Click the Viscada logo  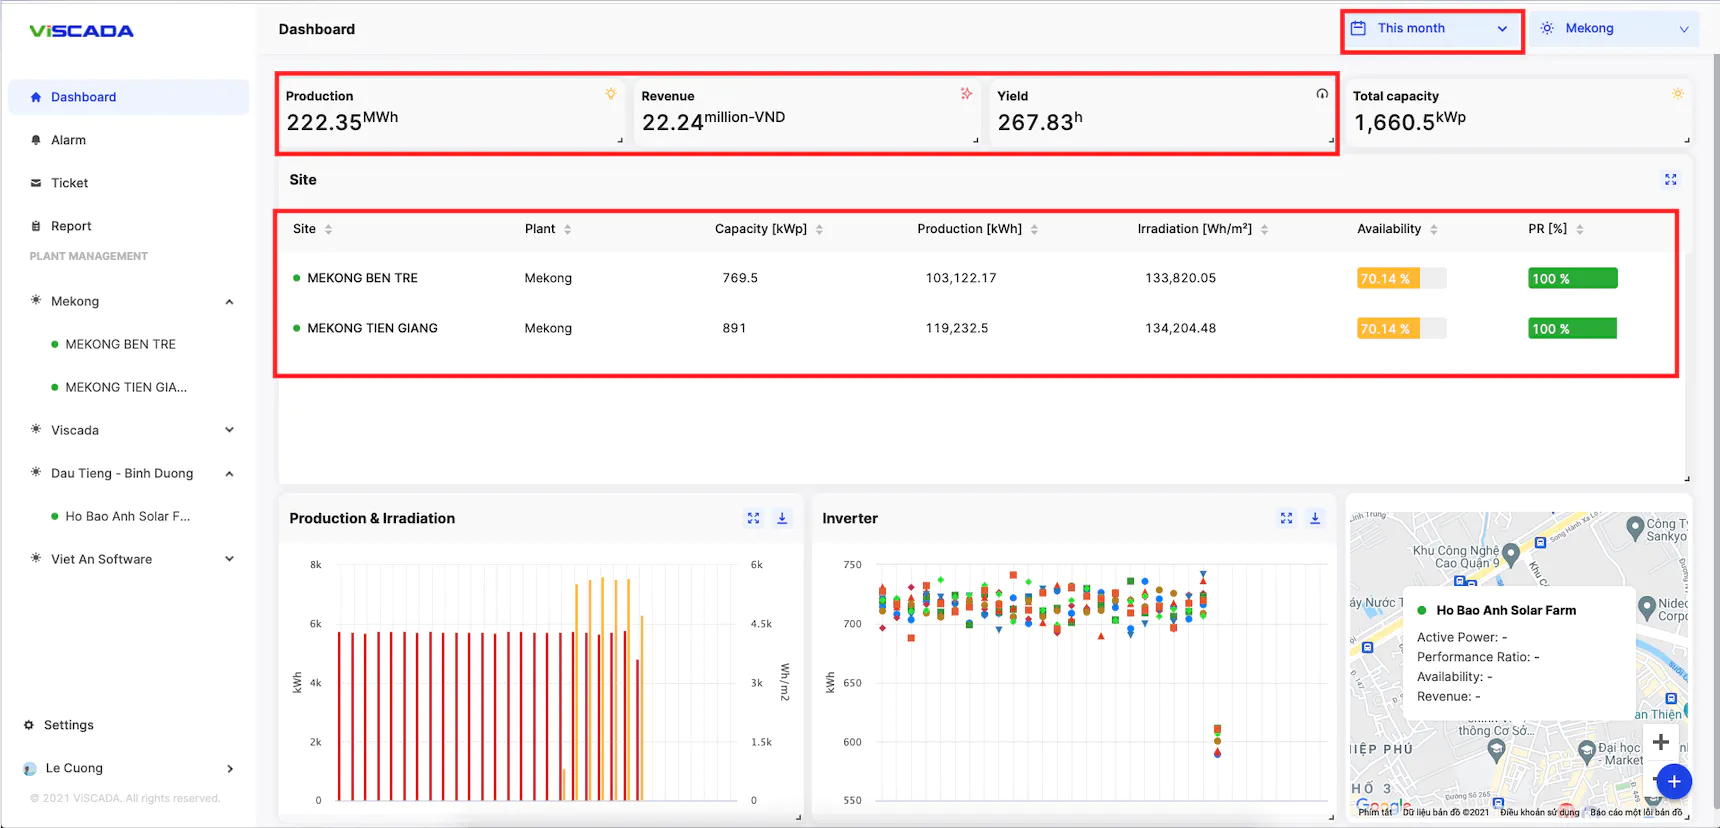[82, 31]
